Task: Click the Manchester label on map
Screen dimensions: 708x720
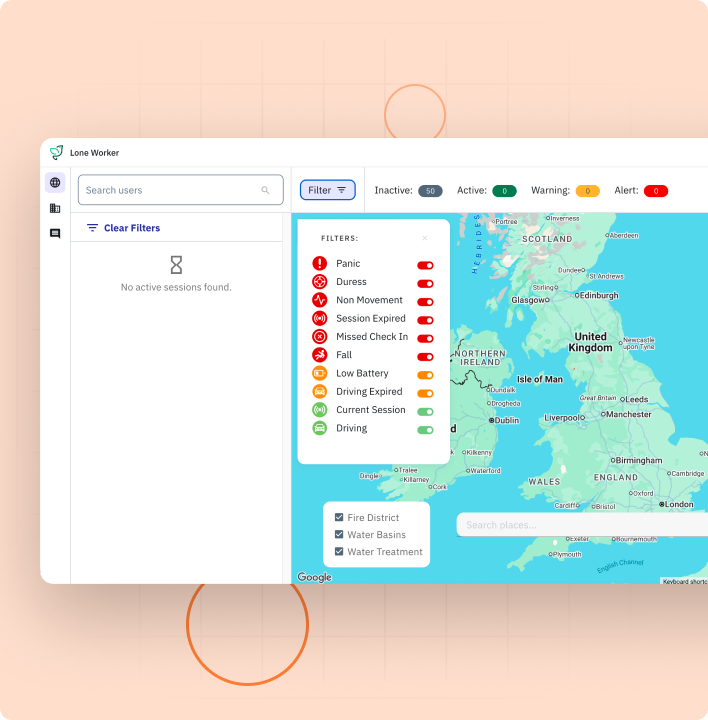Action: (629, 414)
